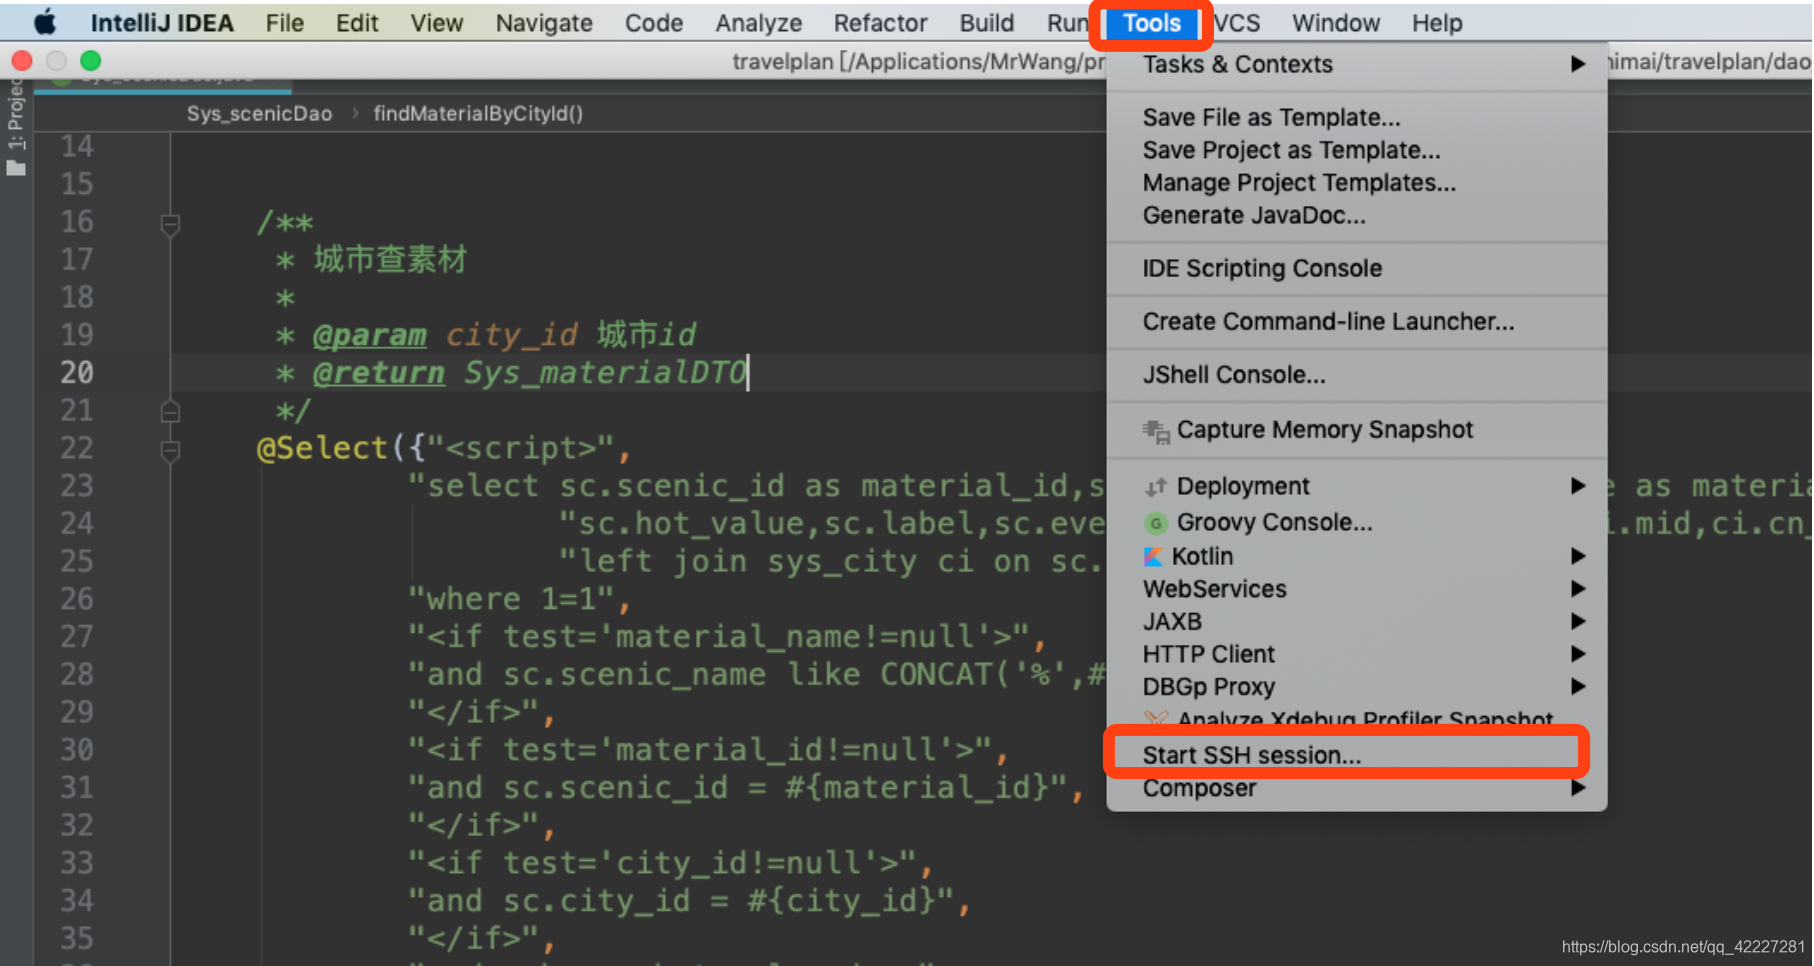Open the Edit menu
The image size is (1814, 966).
(x=357, y=22)
